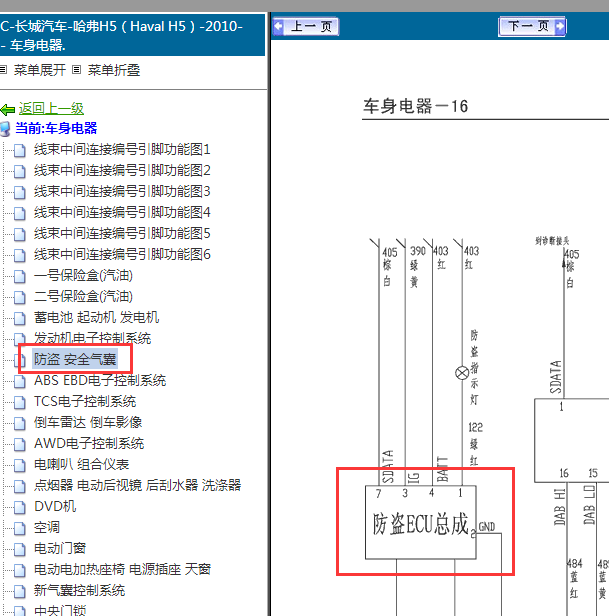Click page icon beside 电喇叭 组合仪表

click(20, 466)
